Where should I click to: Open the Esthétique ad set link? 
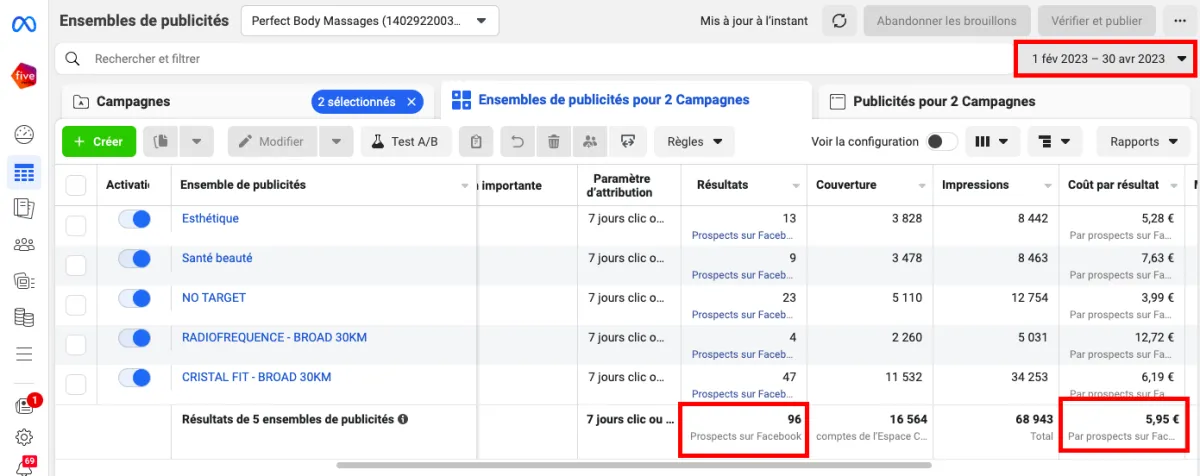pos(210,218)
